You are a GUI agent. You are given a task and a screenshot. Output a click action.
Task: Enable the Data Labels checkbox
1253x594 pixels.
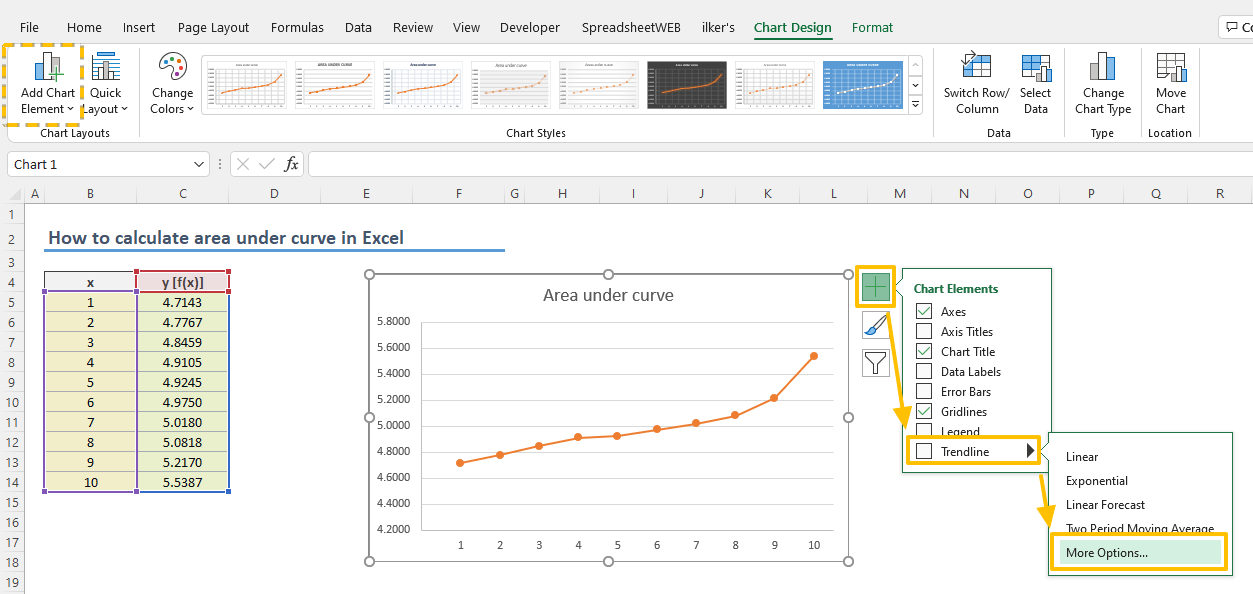pyautogui.click(x=922, y=371)
